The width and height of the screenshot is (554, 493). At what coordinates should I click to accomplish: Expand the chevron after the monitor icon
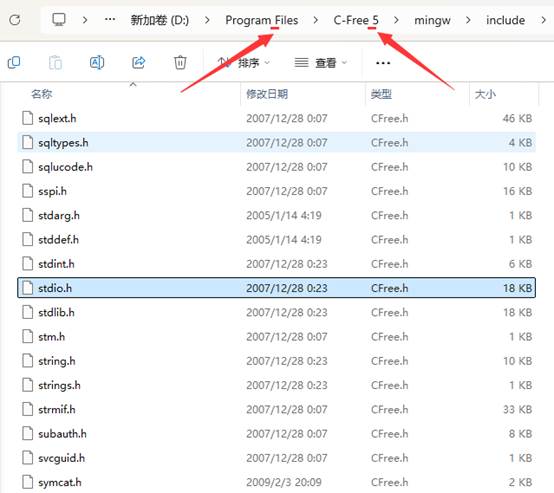[x=85, y=20]
